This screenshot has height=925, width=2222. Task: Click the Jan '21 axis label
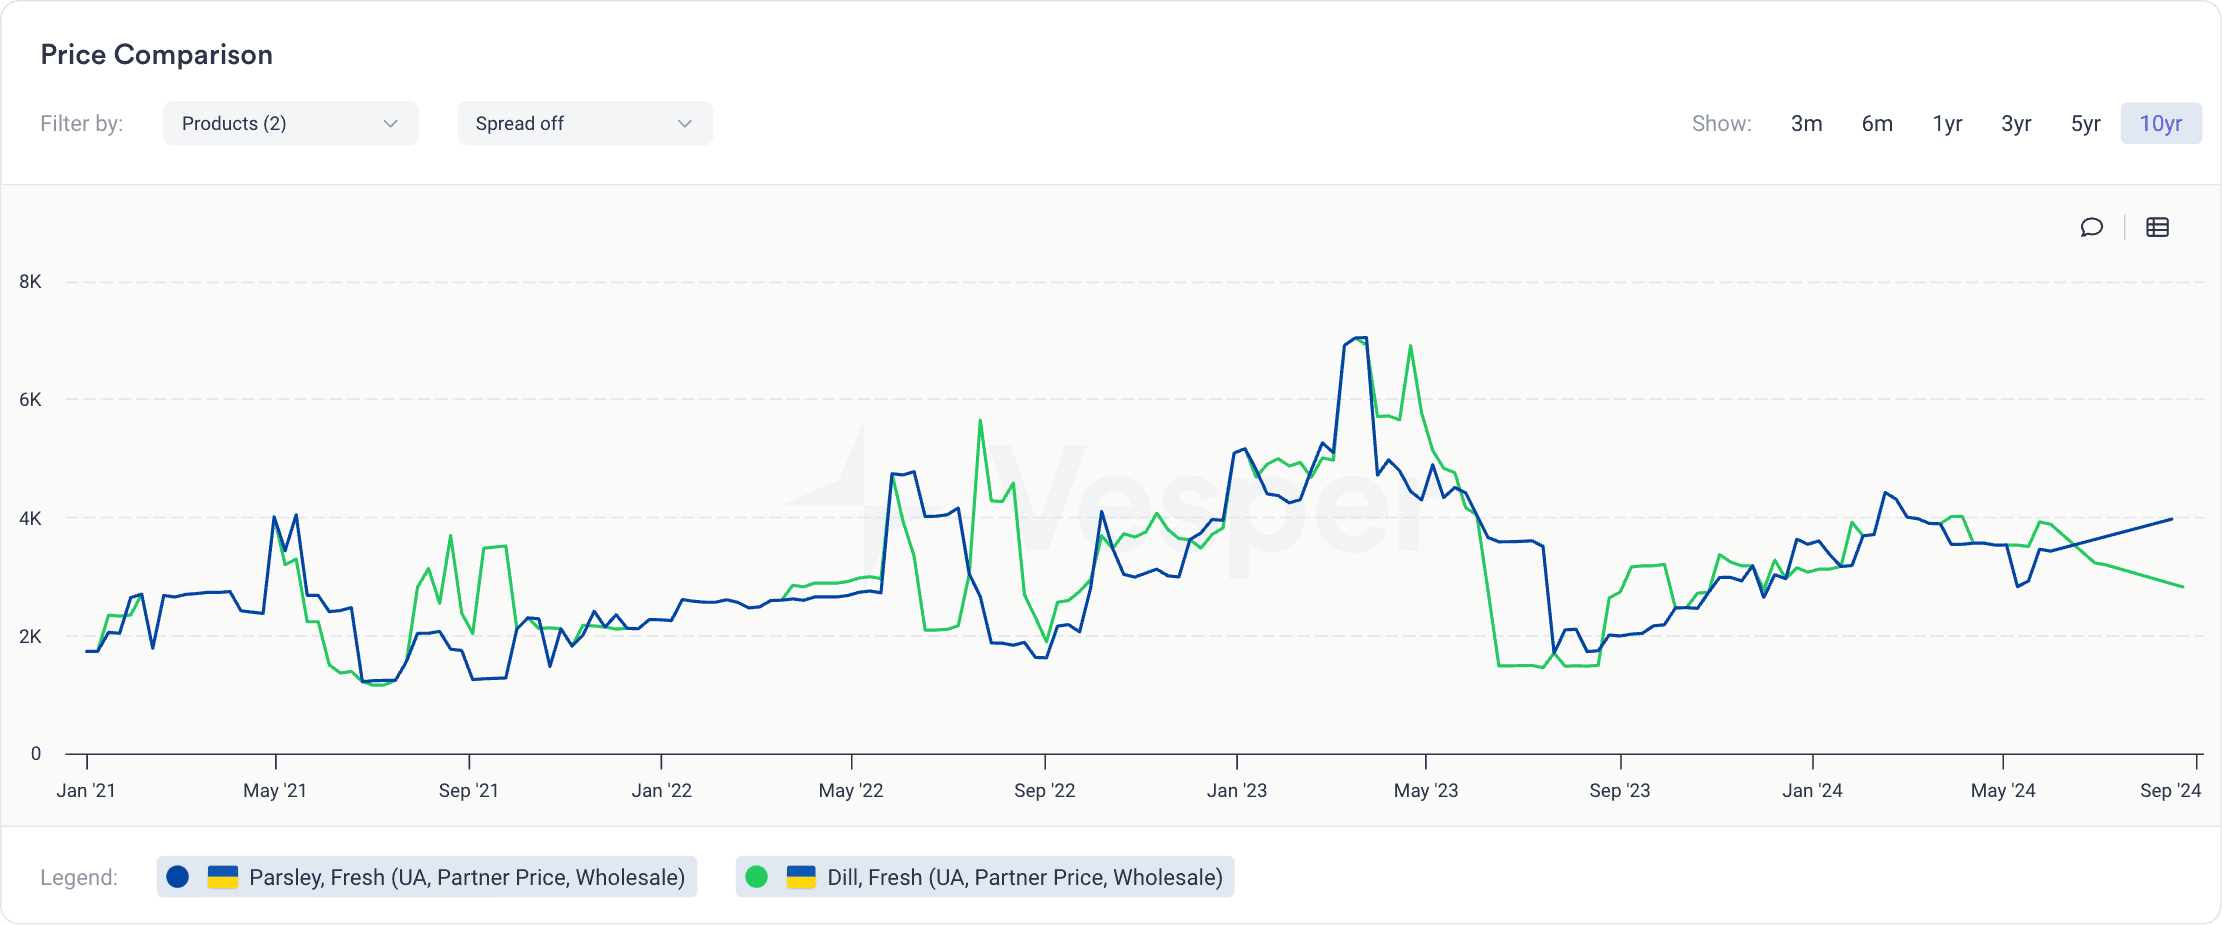[86, 790]
